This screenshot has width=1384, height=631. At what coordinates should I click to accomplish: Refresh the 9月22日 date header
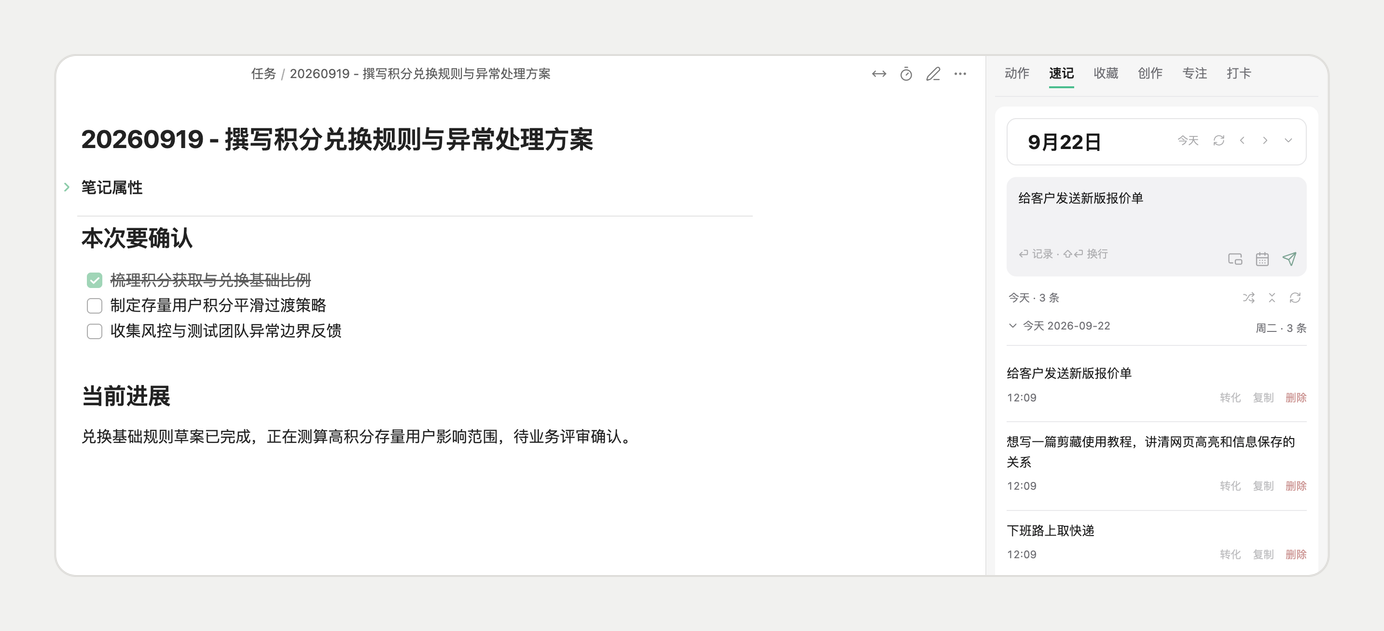(x=1219, y=141)
